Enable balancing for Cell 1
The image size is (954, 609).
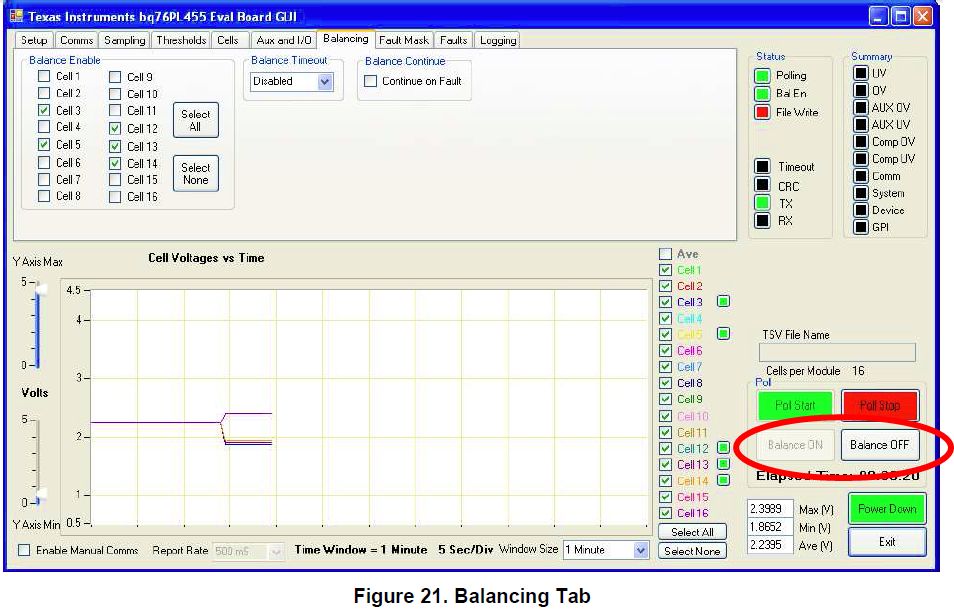click(x=44, y=76)
